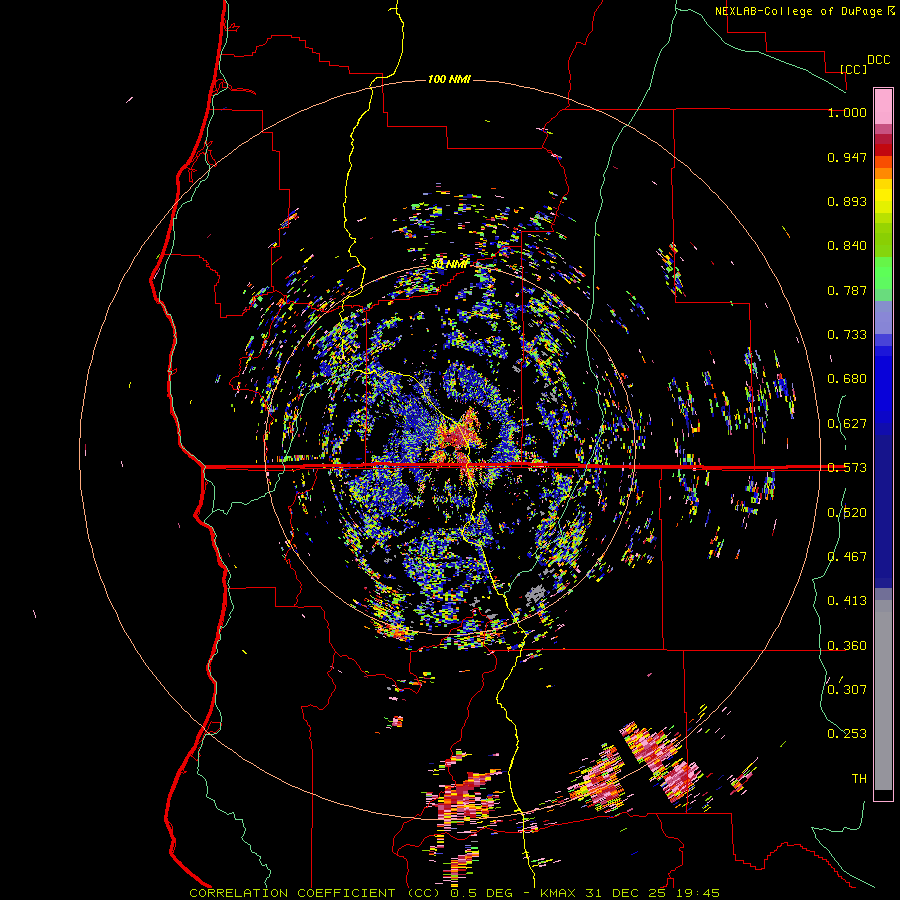Image resolution: width=900 pixels, height=900 pixels.
Task: Click the TH threshold label
Action: pos(859,779)
